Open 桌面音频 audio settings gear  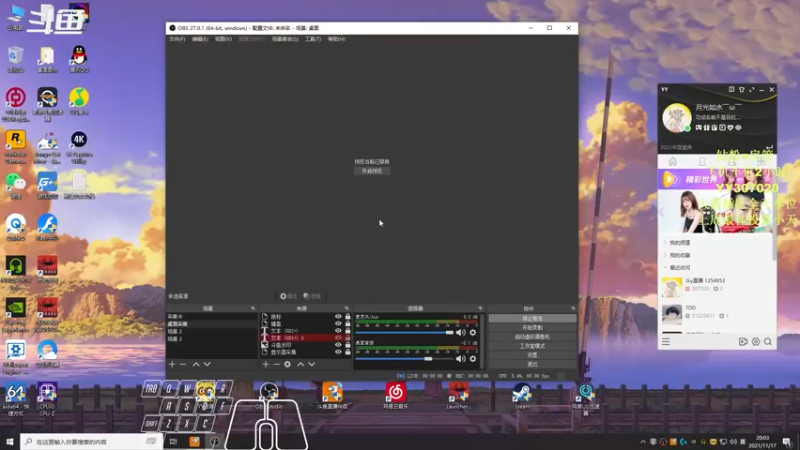[x=473, y=359]
